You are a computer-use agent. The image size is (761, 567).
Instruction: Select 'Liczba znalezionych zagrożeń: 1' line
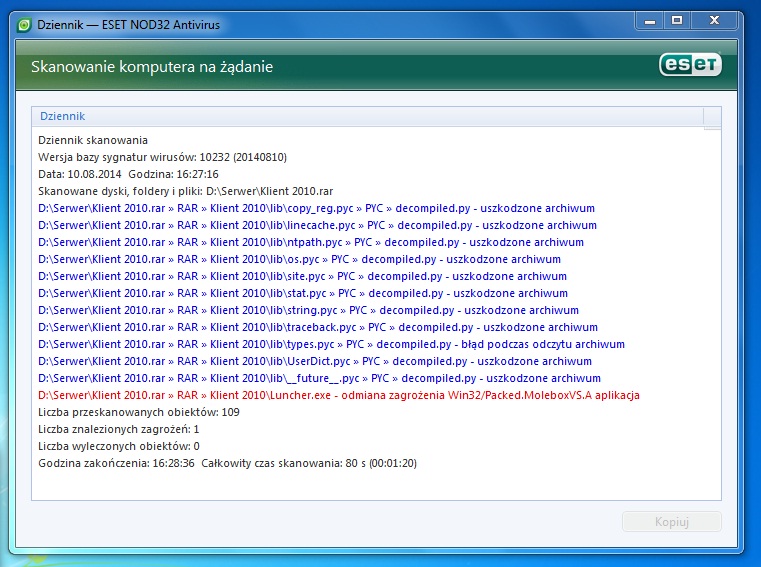(x=118, y=429)
